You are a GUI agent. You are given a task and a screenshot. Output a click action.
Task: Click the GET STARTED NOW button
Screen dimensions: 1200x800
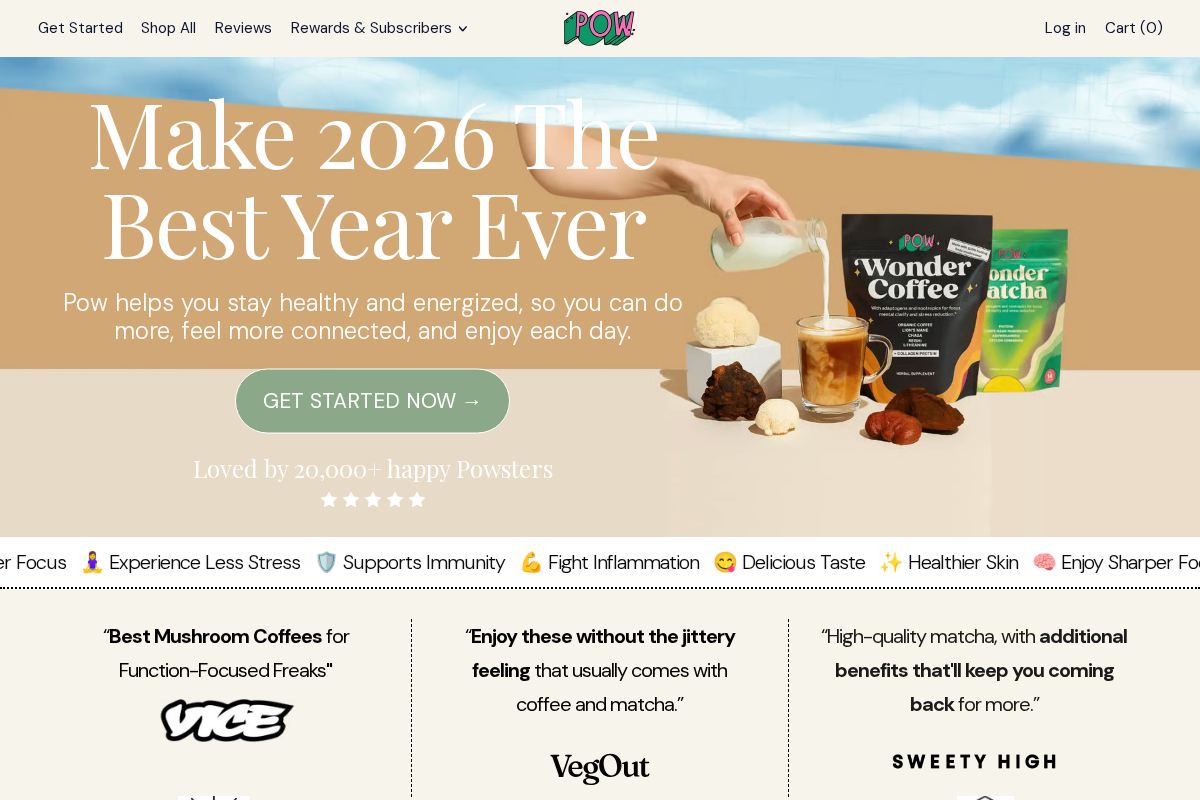372,401
